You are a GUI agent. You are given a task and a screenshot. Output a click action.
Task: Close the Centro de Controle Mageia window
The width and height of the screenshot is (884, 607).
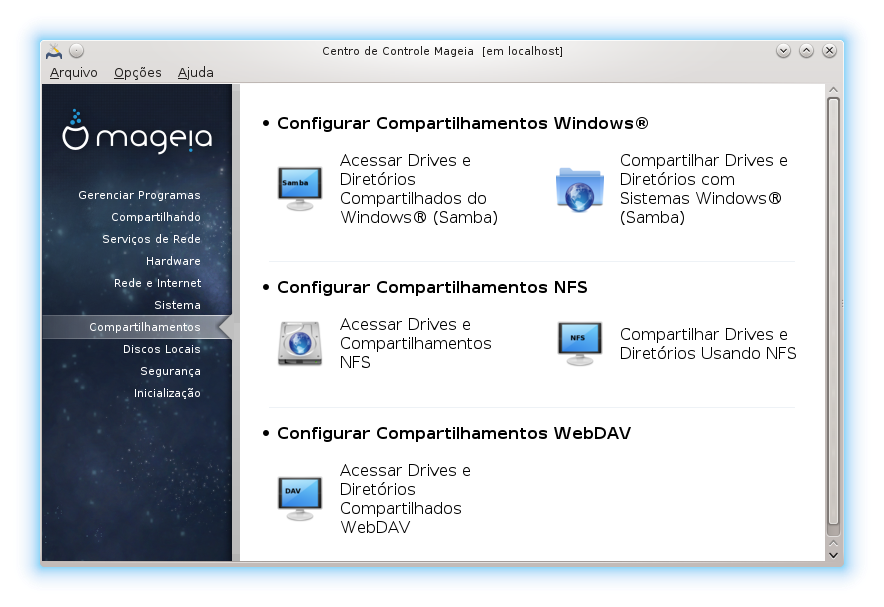(829, 51)
